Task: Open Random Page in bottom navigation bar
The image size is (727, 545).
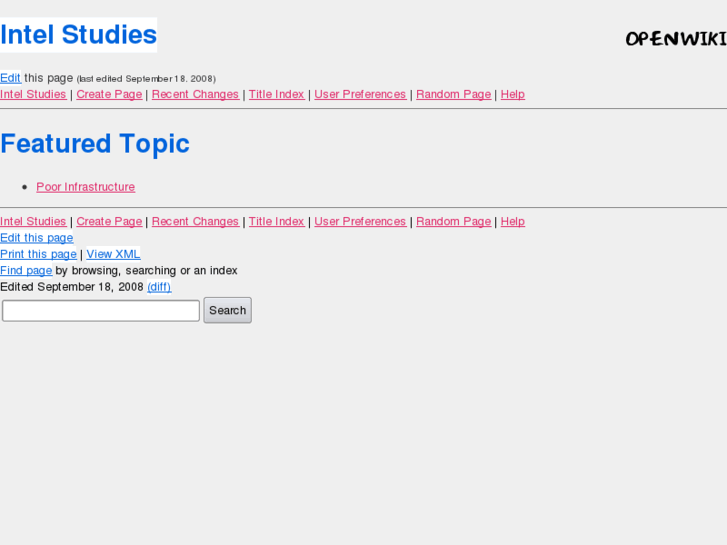Action: tap(453, 222)
